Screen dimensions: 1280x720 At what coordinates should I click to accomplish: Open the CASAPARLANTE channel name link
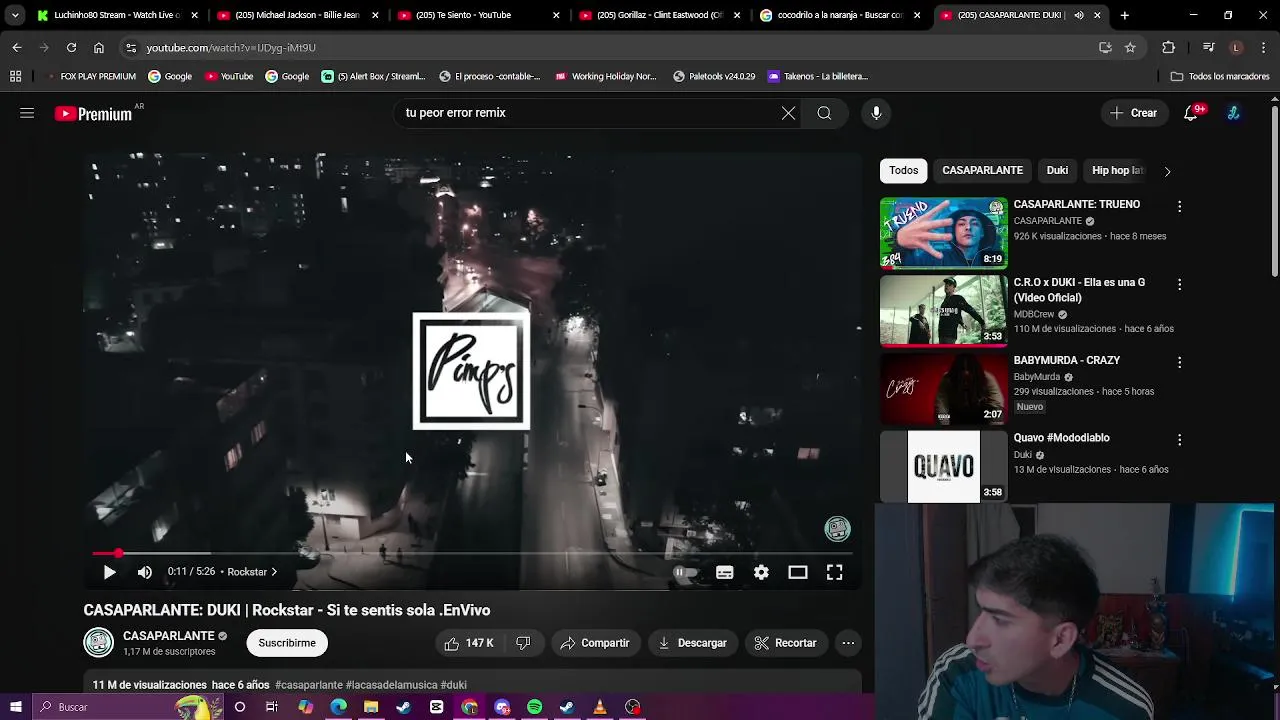169,636
